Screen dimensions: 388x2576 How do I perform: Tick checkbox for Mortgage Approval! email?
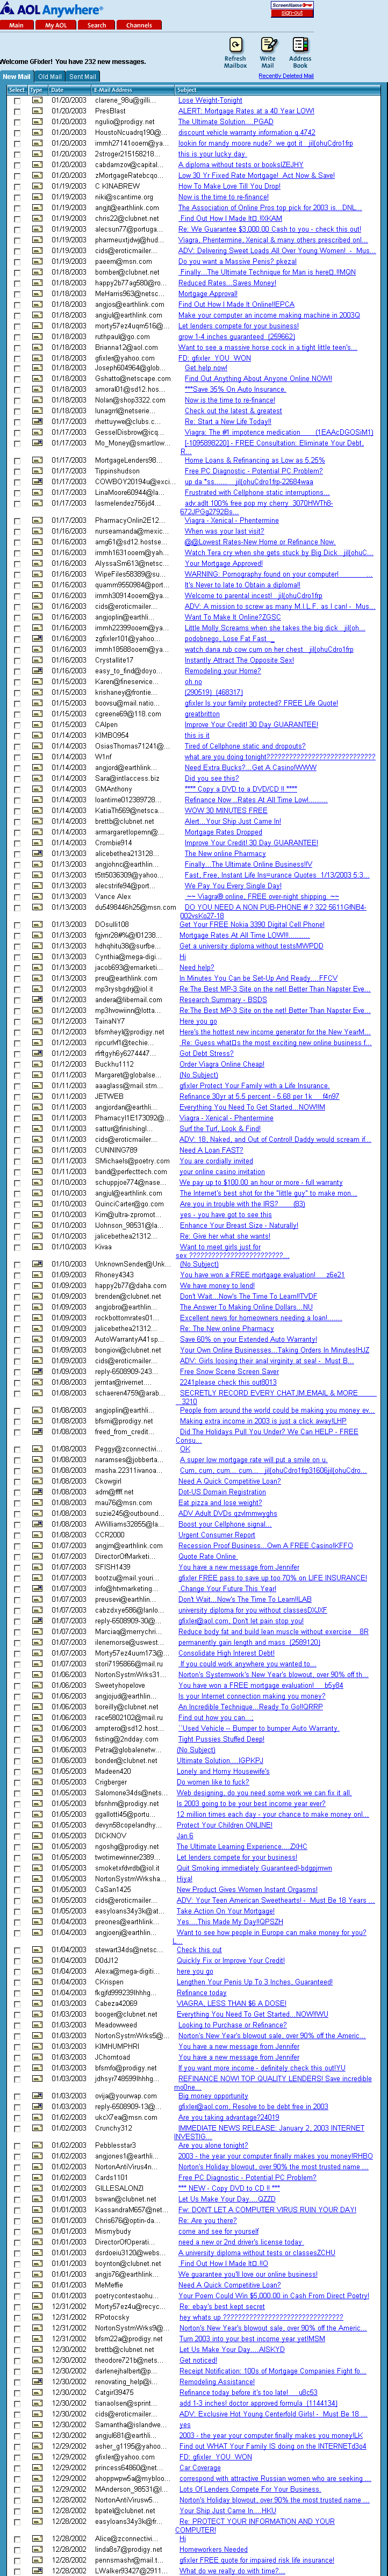point(16,294)
